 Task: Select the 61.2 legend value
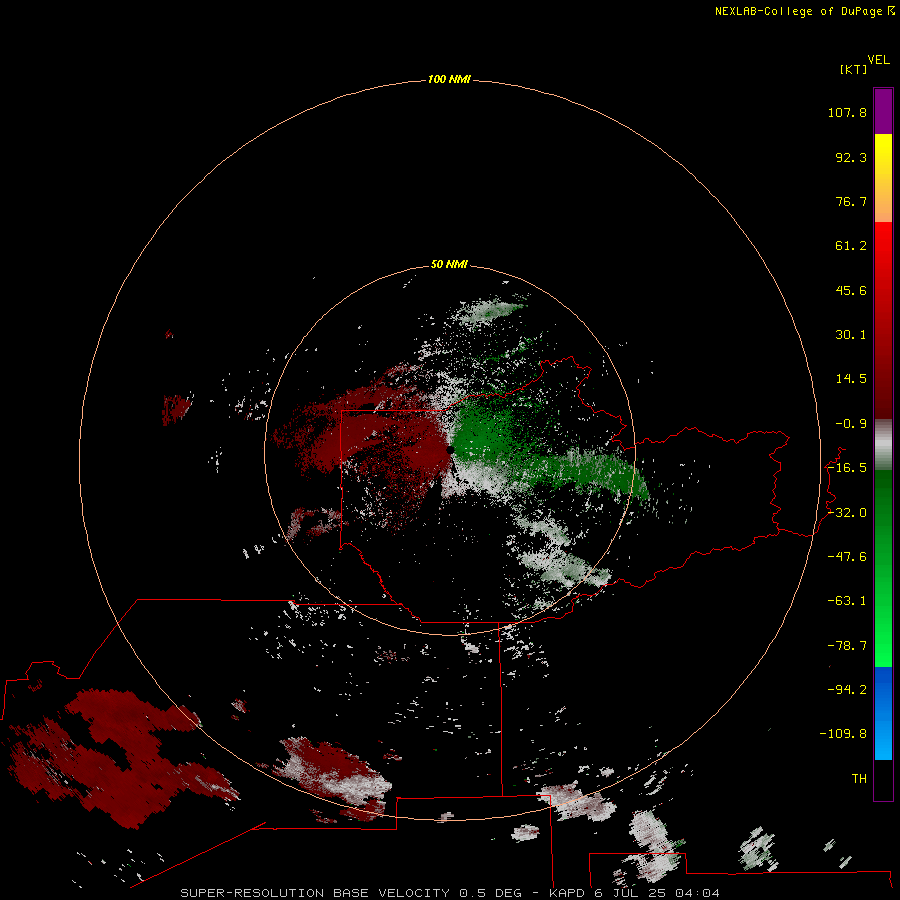851,246
